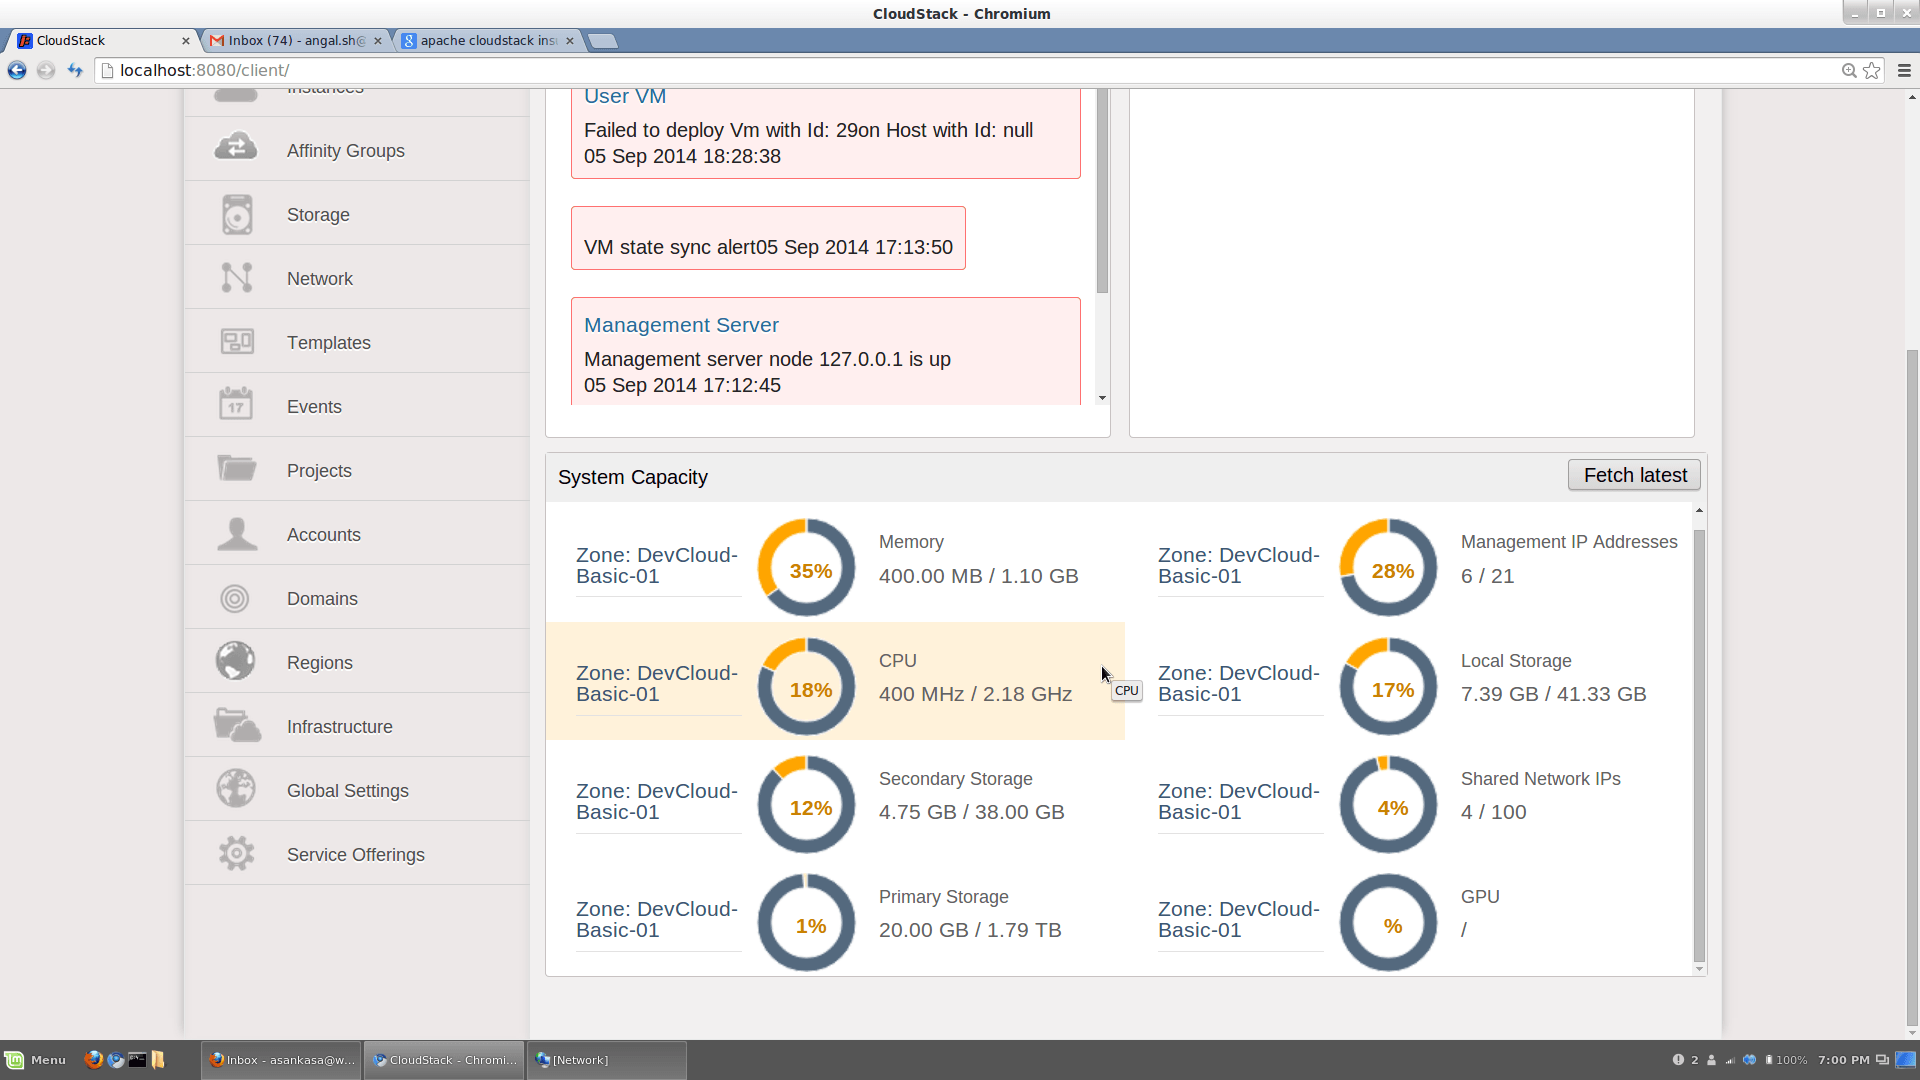Viewport: 1920px width, 1080px height.
Task: Go back with browser back arrow
Action: pyautogui.click(x=17, y=70)
